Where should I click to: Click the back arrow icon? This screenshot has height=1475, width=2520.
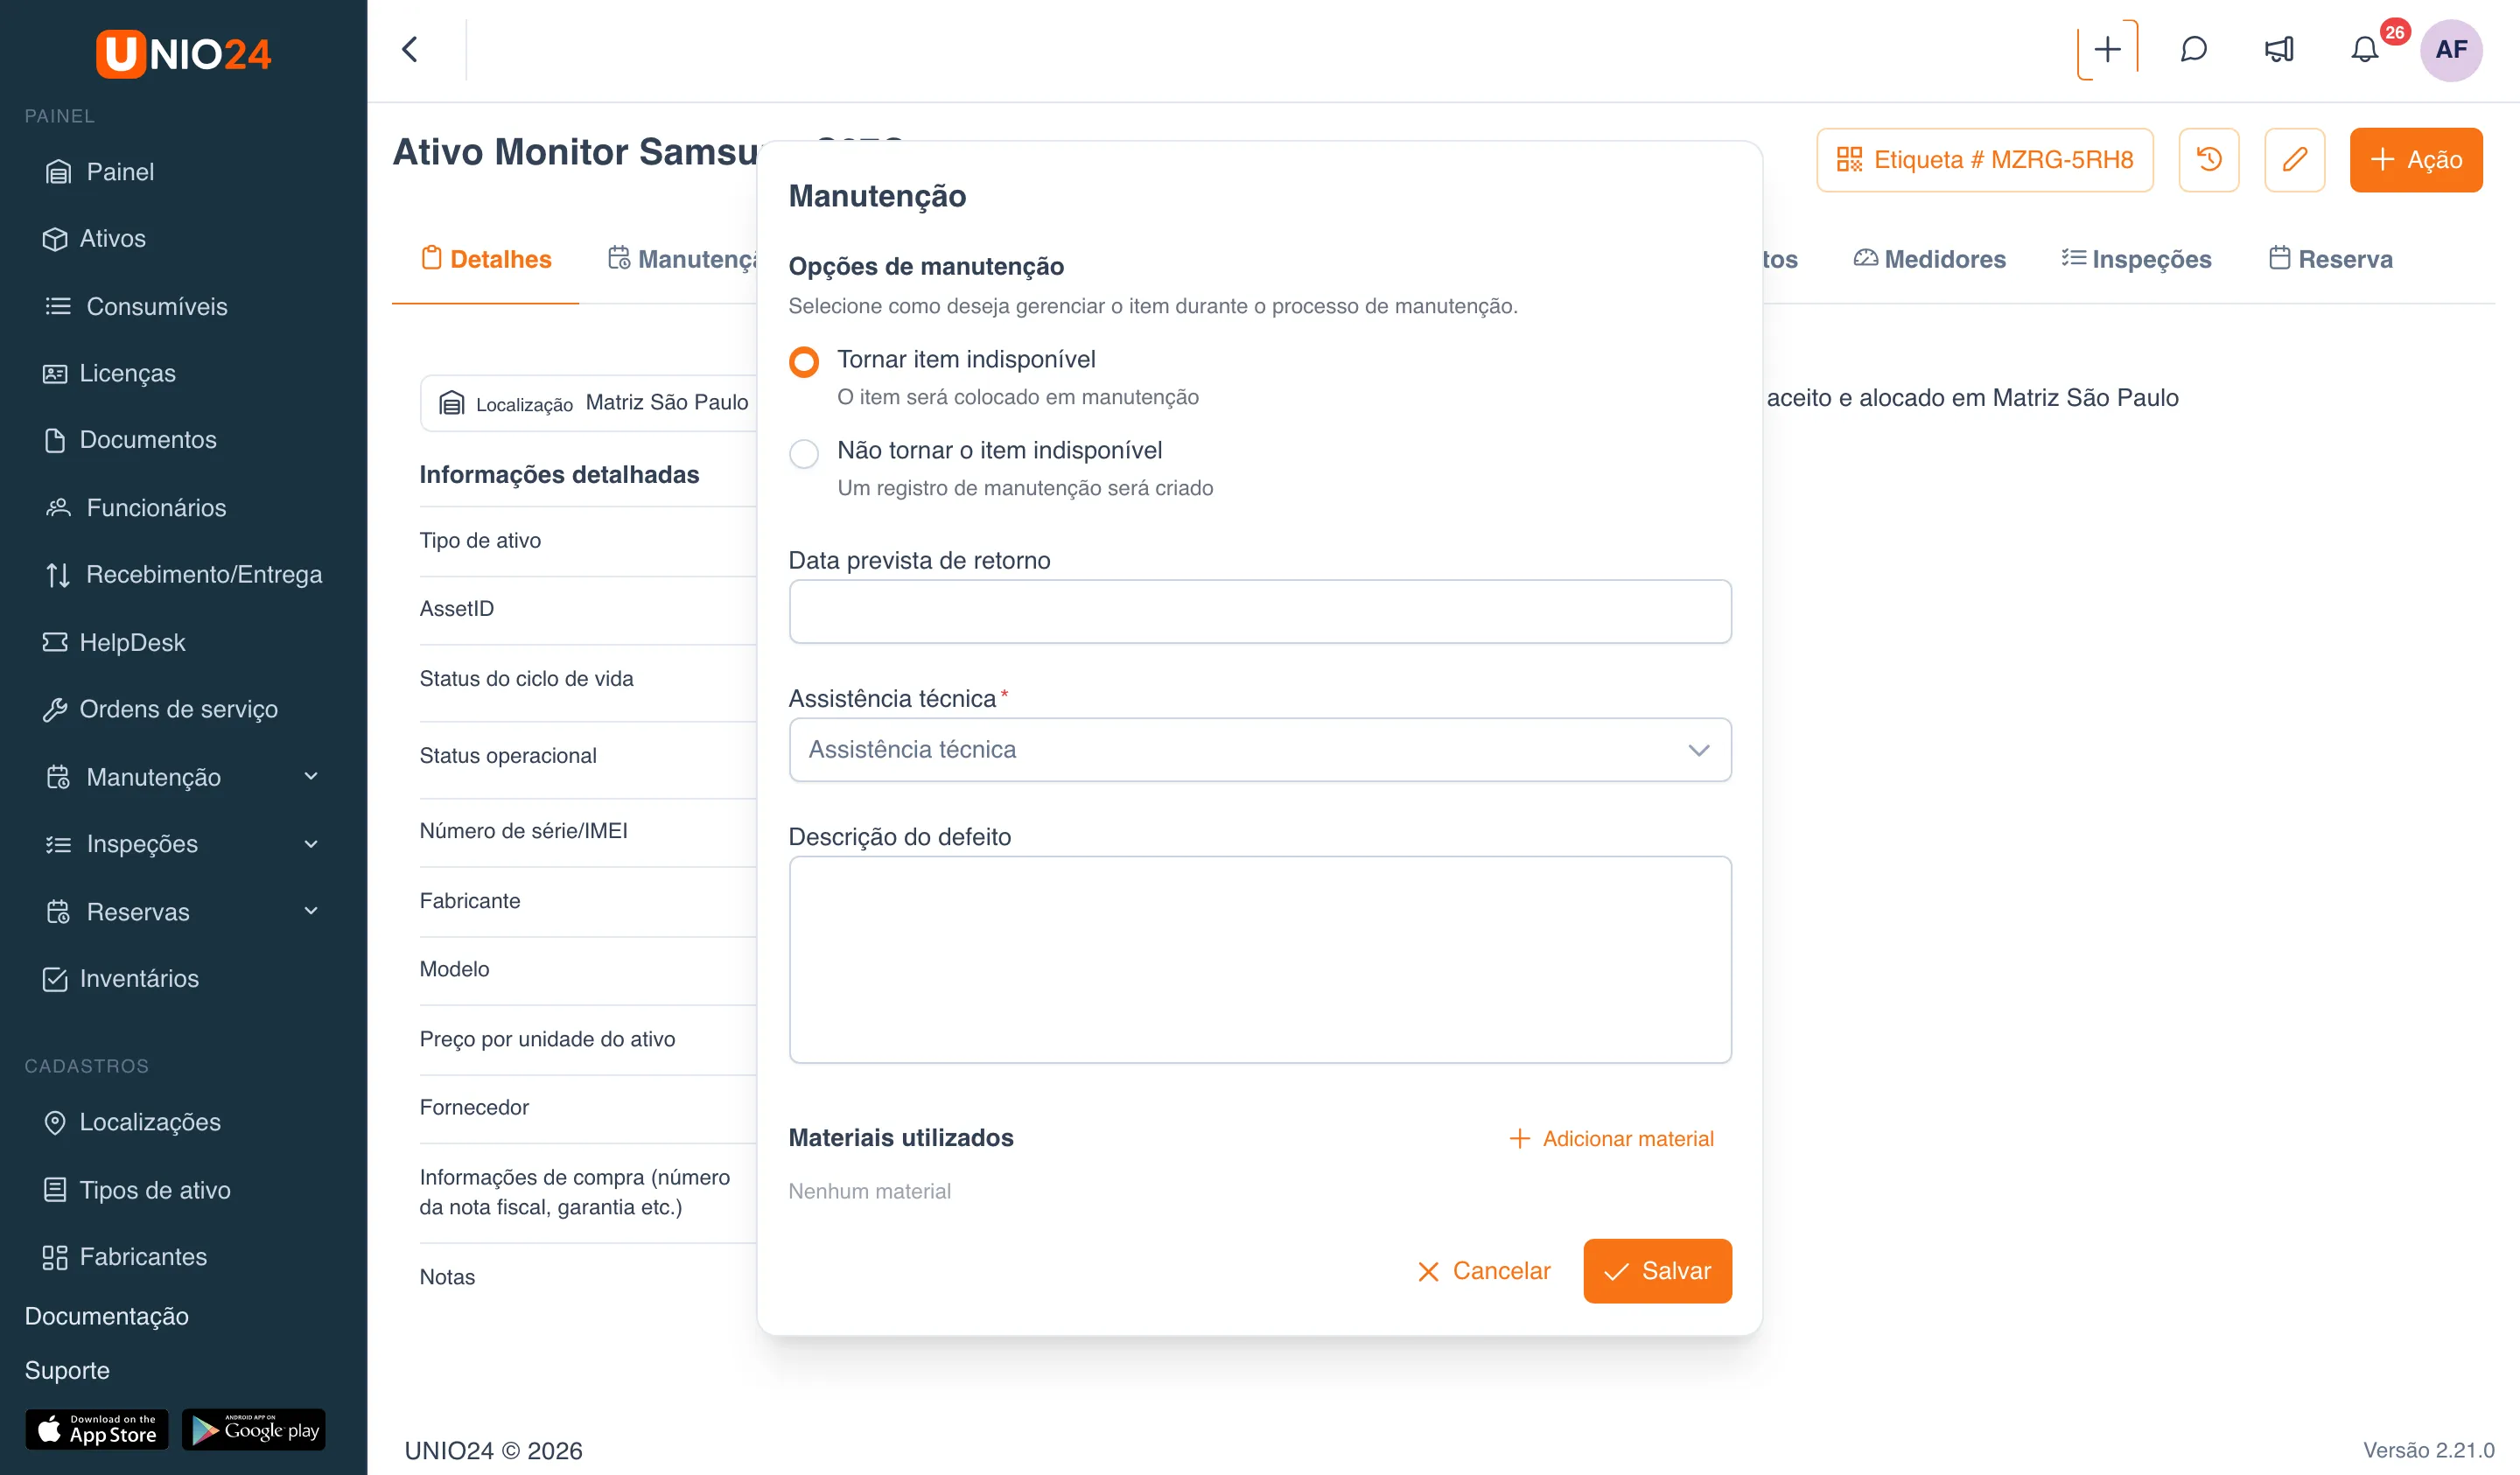coord(410,49)
